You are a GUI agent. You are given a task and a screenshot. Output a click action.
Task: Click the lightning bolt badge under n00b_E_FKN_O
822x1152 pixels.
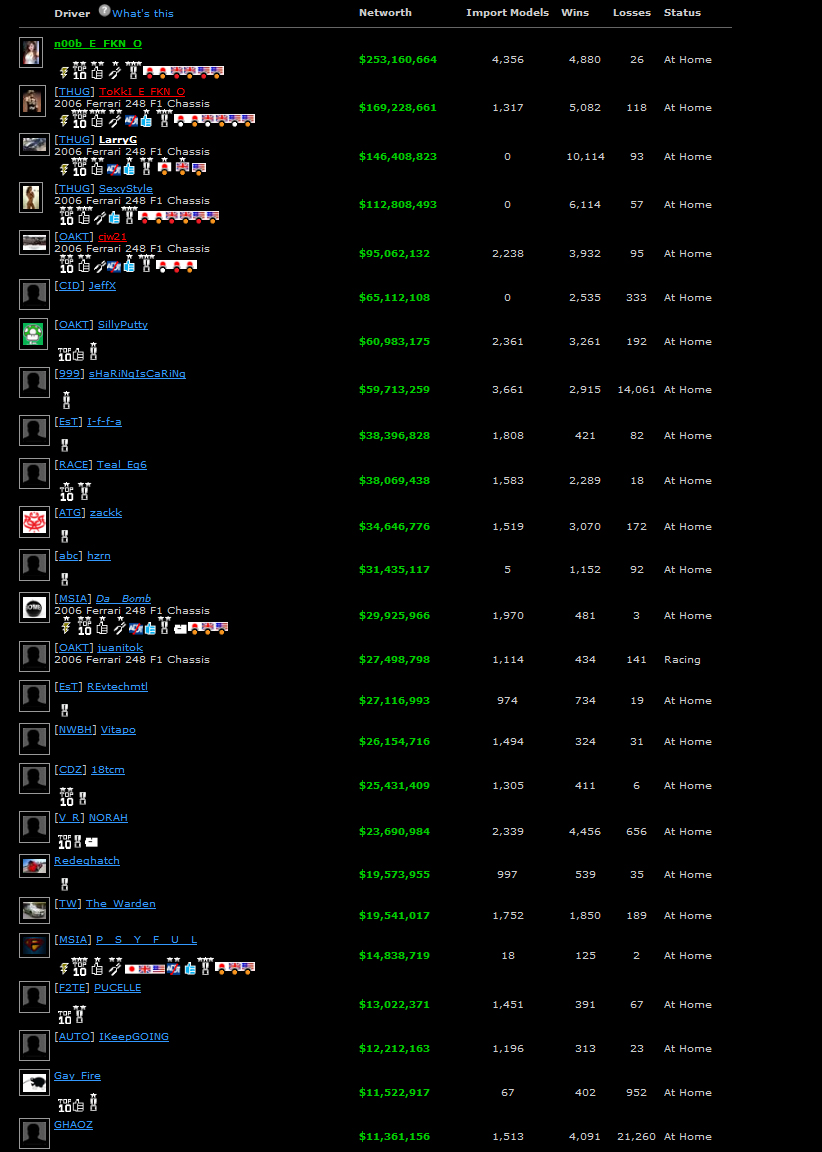64,72
